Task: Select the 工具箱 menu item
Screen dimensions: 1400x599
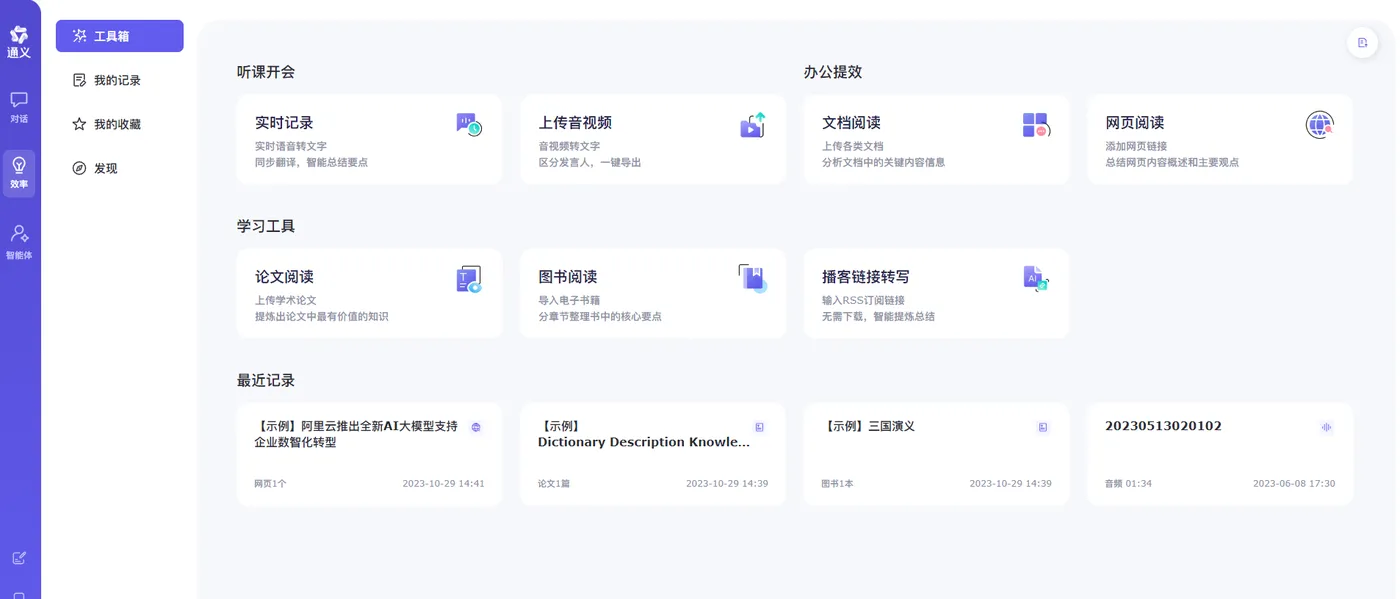Action: (120, 36)
